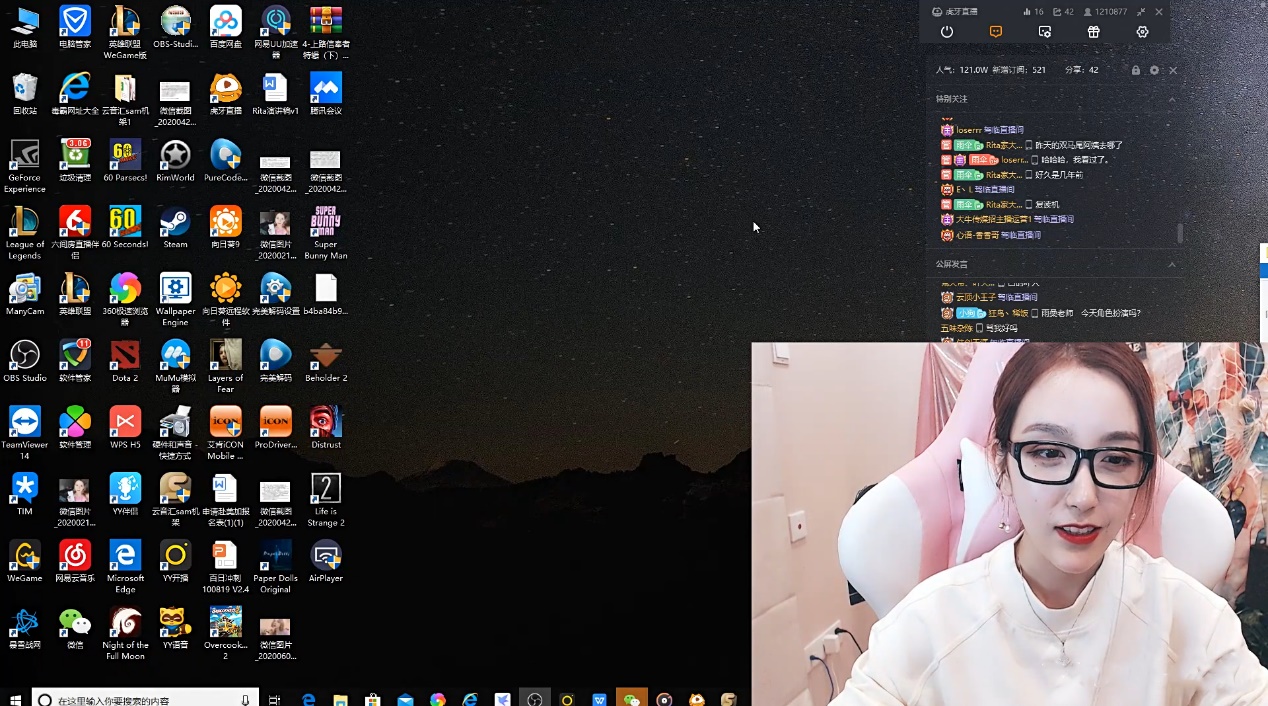Click the 特别关注 chat list scrollbar
This screenshot has height=706, width=1268.
(x=1180, y=232)
